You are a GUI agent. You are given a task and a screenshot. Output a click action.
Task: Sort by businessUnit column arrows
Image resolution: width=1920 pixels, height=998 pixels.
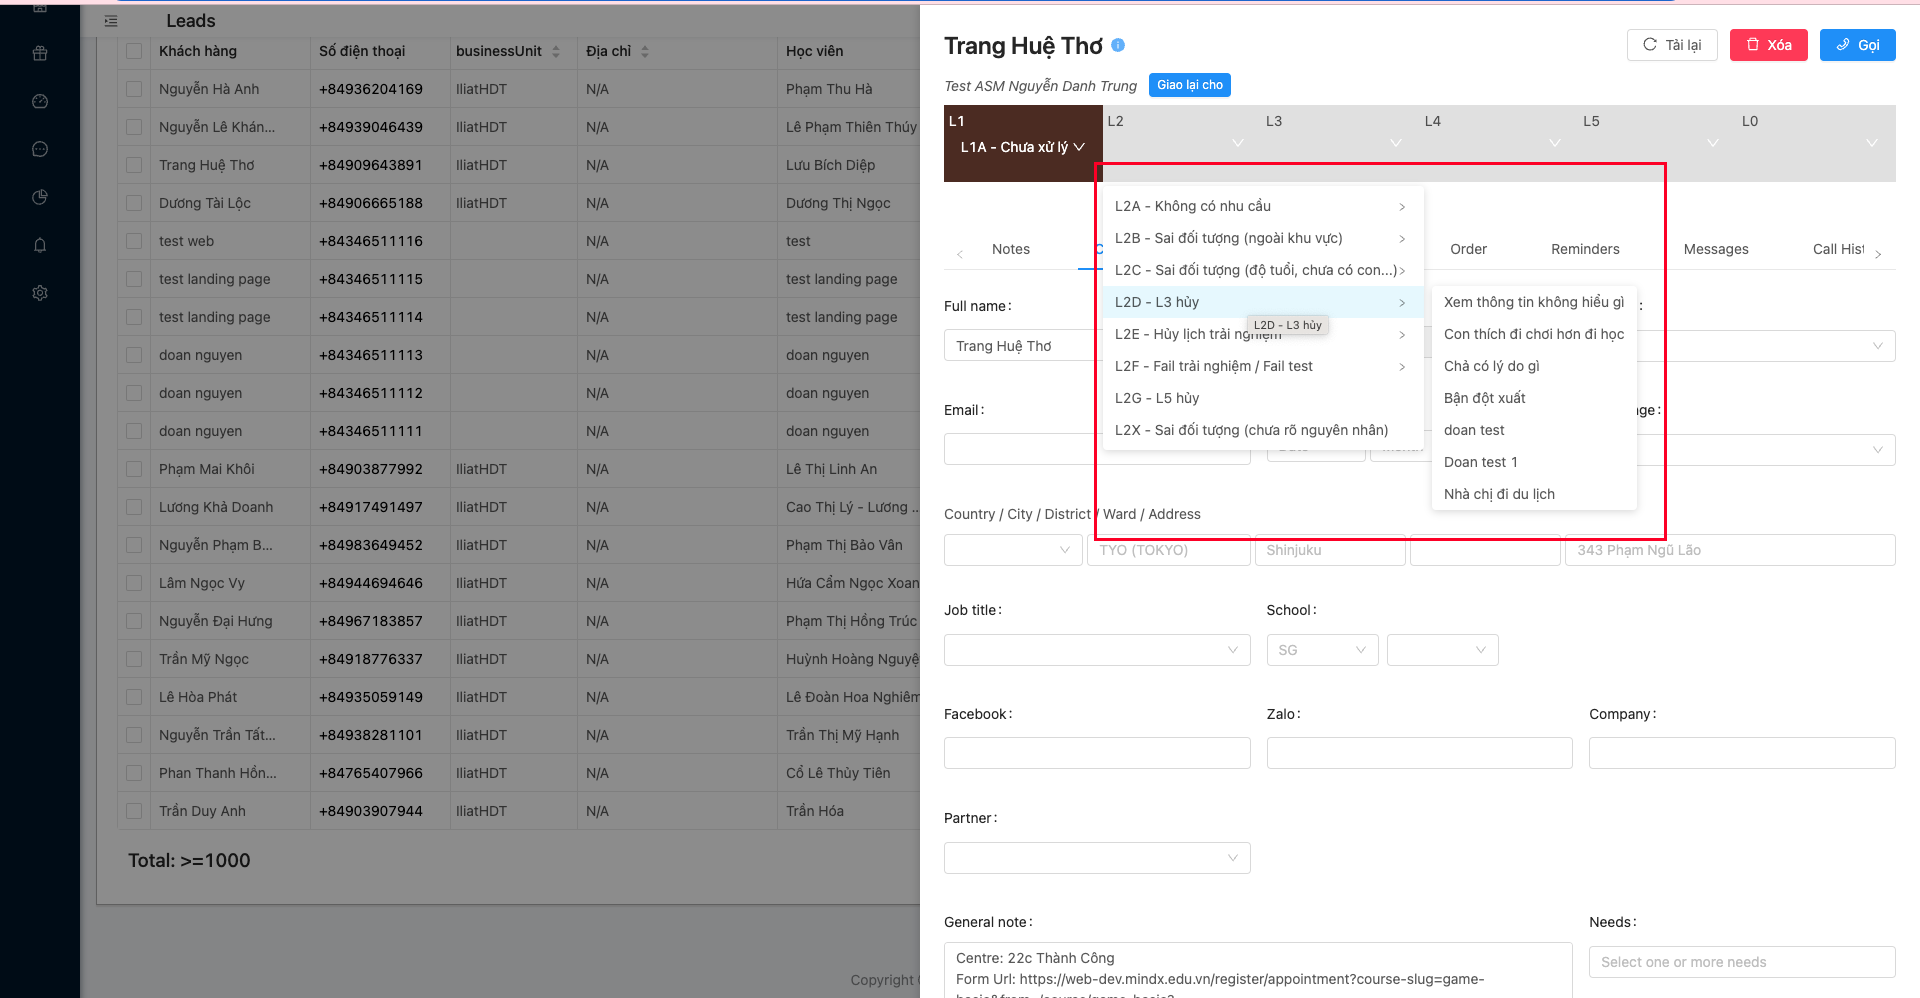(556, 51)
